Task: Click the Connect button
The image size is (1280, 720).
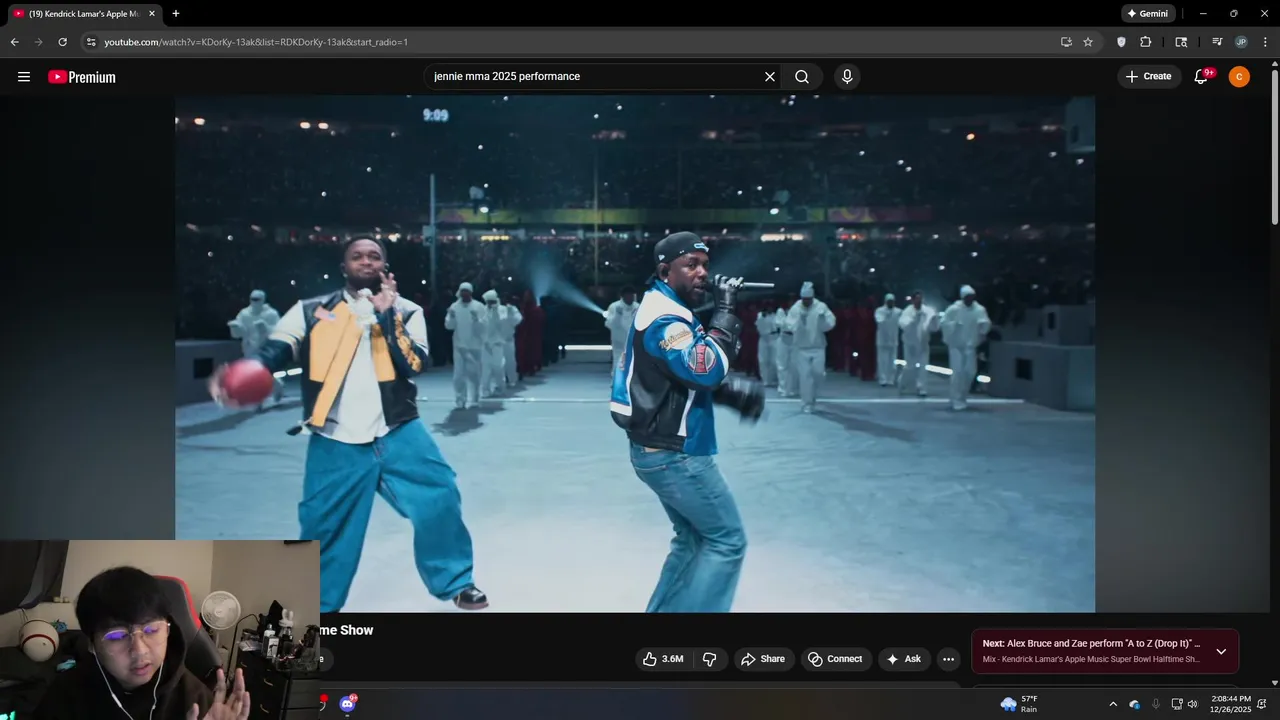Action: tap(835, 659)
